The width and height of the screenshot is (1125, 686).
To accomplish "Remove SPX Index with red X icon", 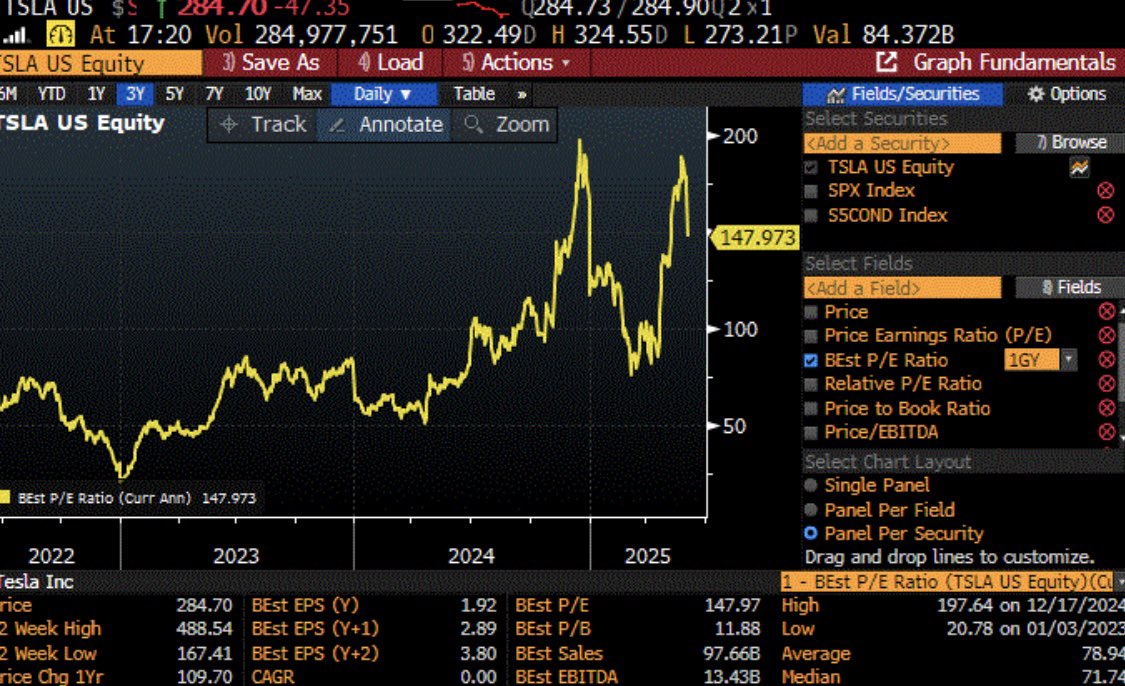I will pyautogui.click(x=1106, y=190).
